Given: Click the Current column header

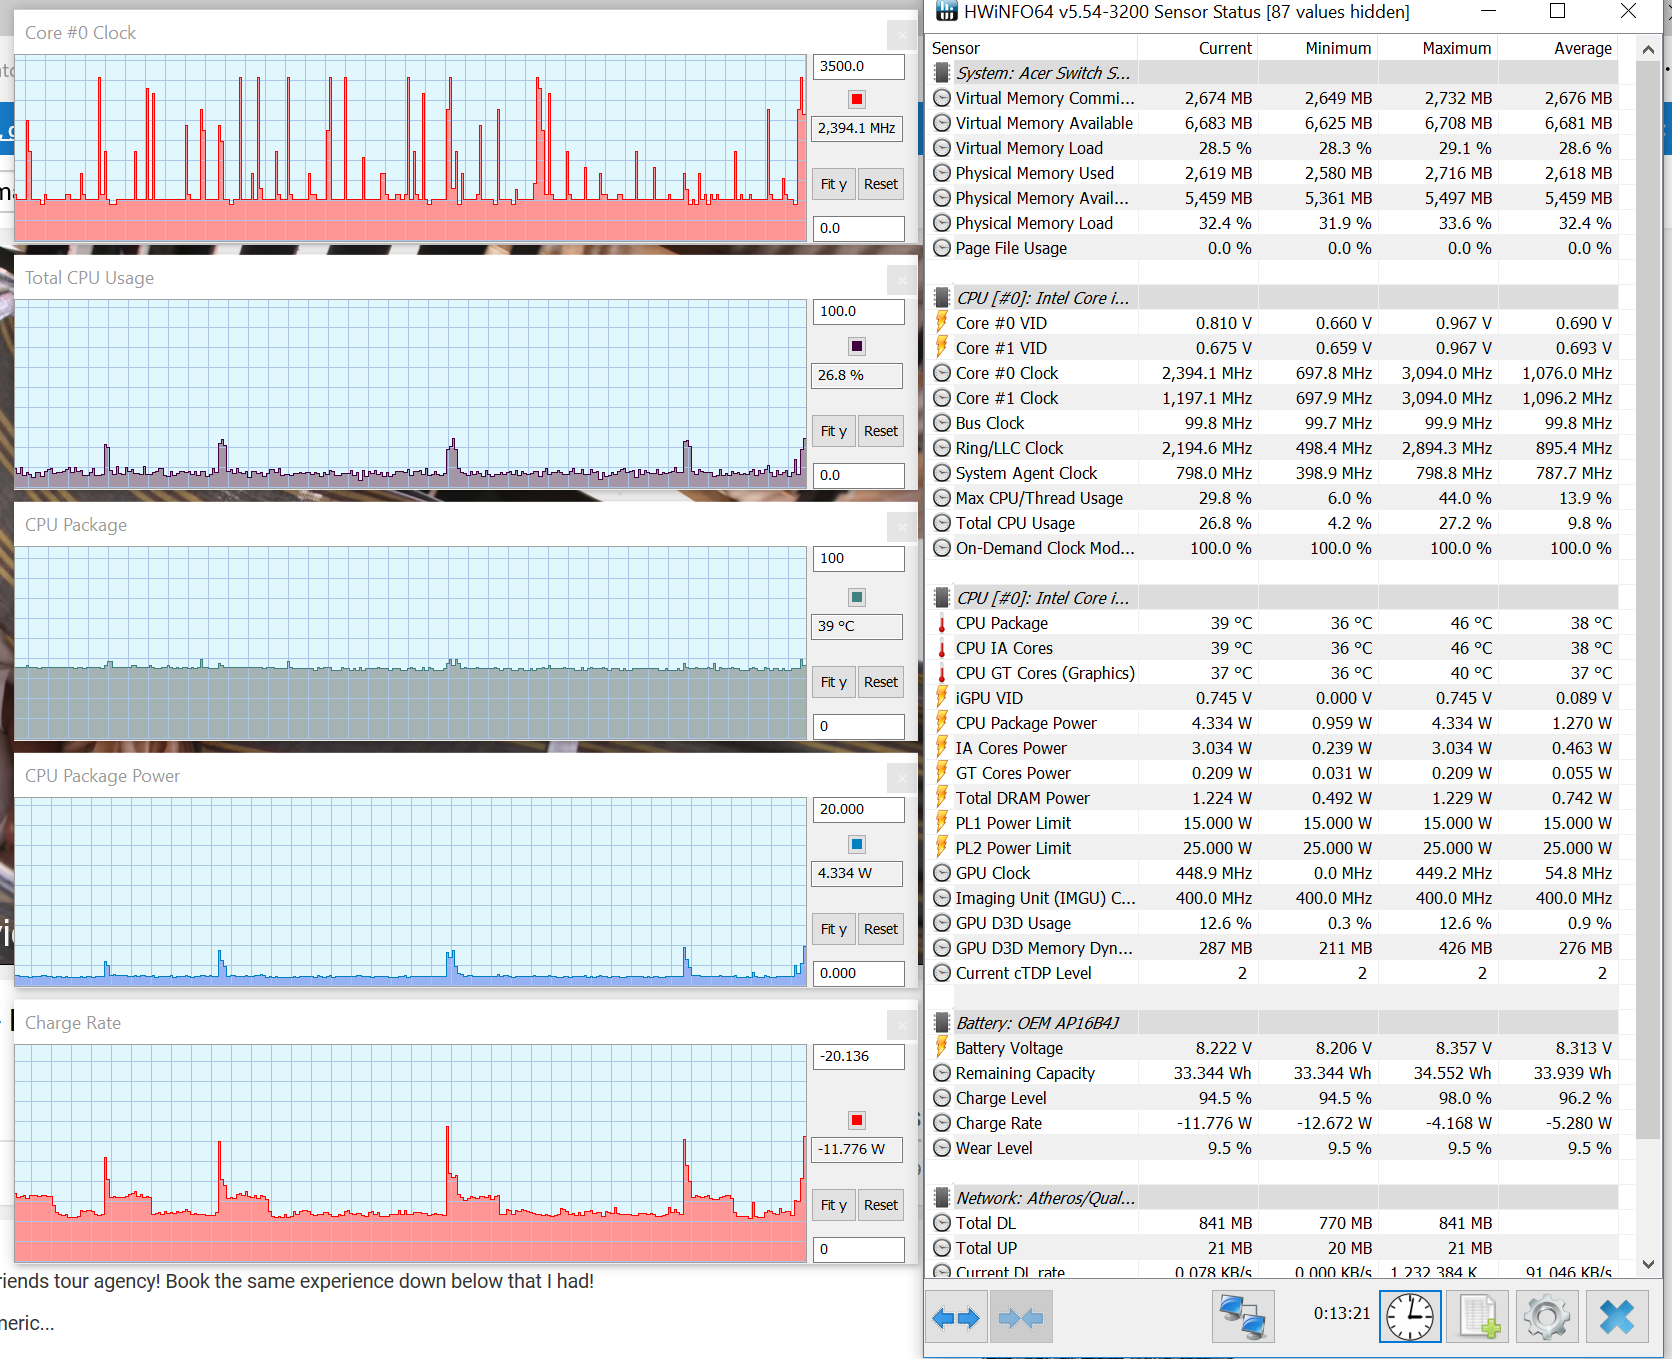Looking at the screenshot, I should click(1198, 48).
